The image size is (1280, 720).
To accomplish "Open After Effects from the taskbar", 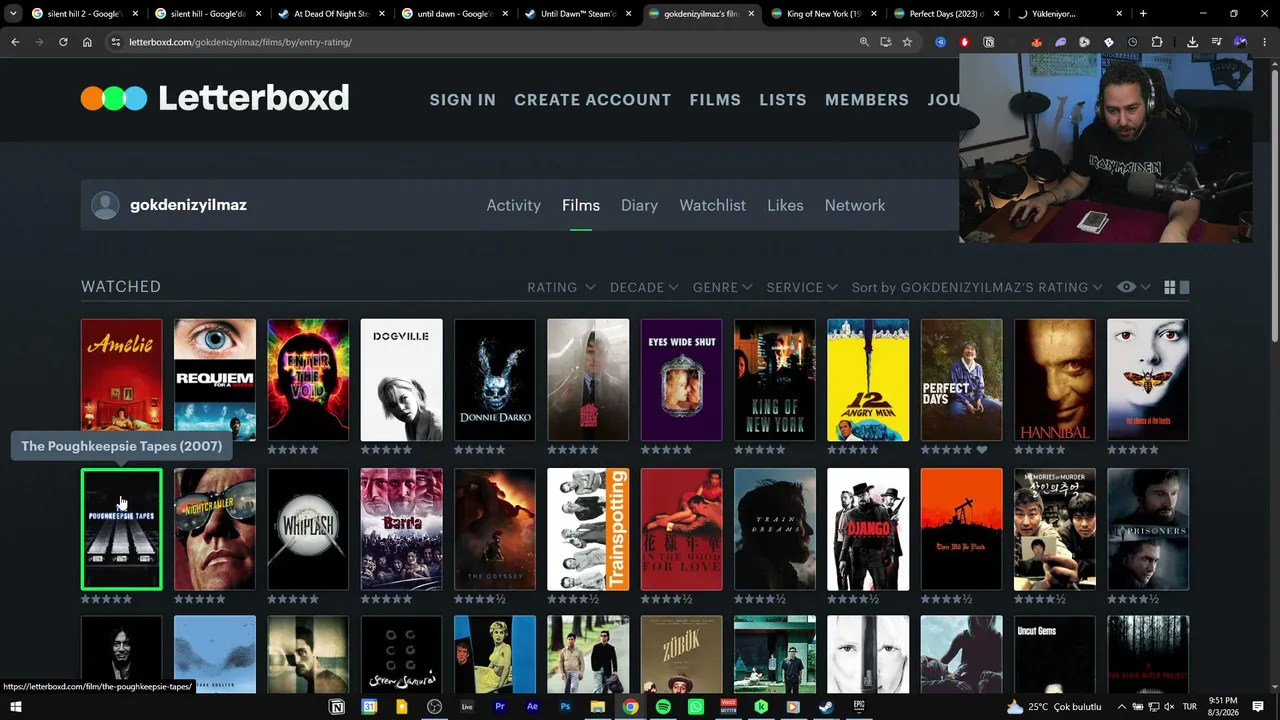I will 532,707.
